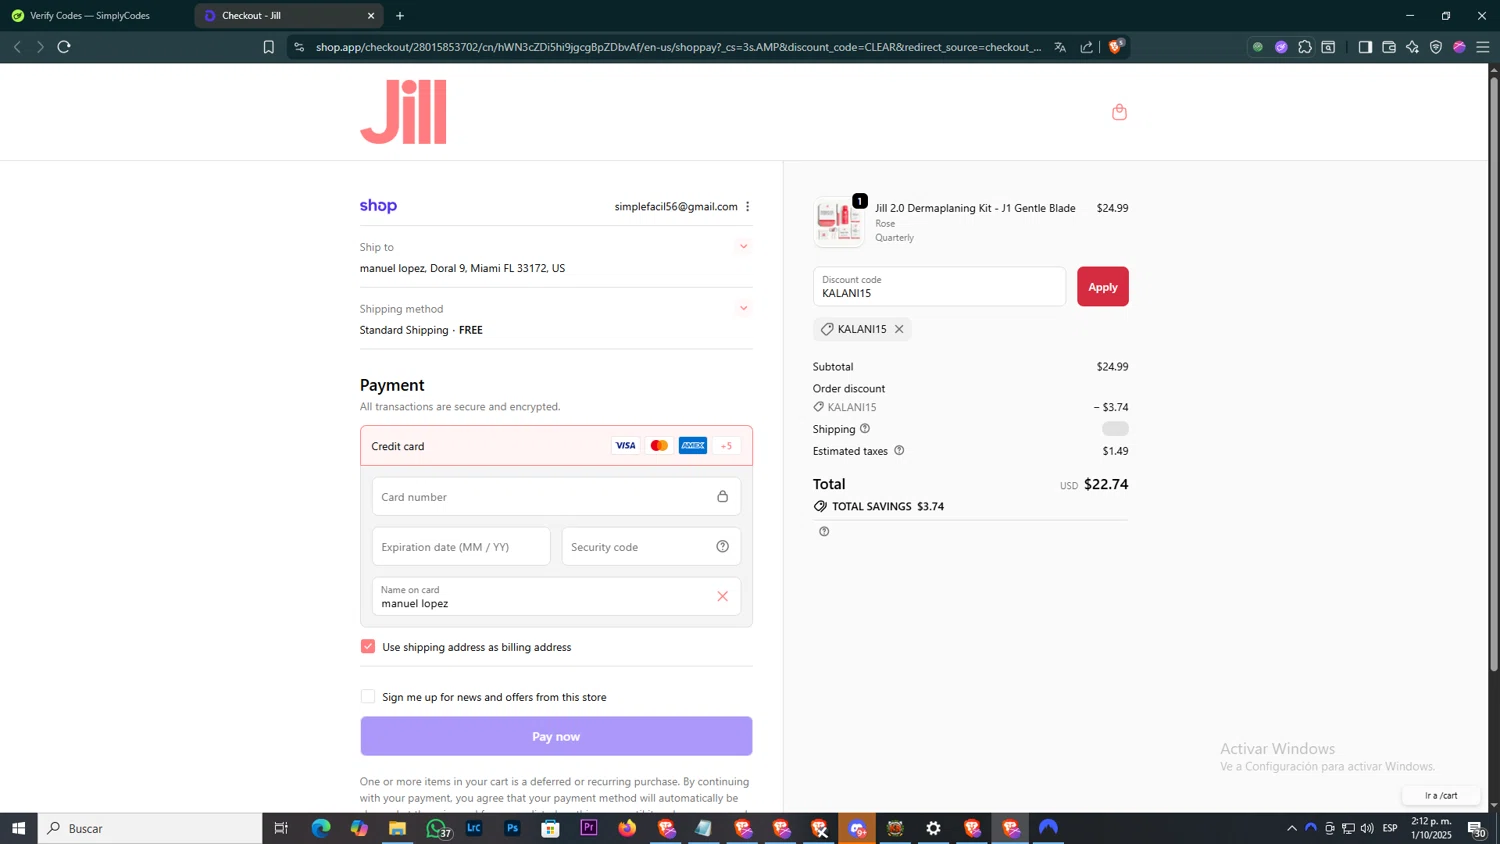This screenshot has height=844, width=1500.
Task: Focus the Expiration date field
Action: [x=461, y=547]
